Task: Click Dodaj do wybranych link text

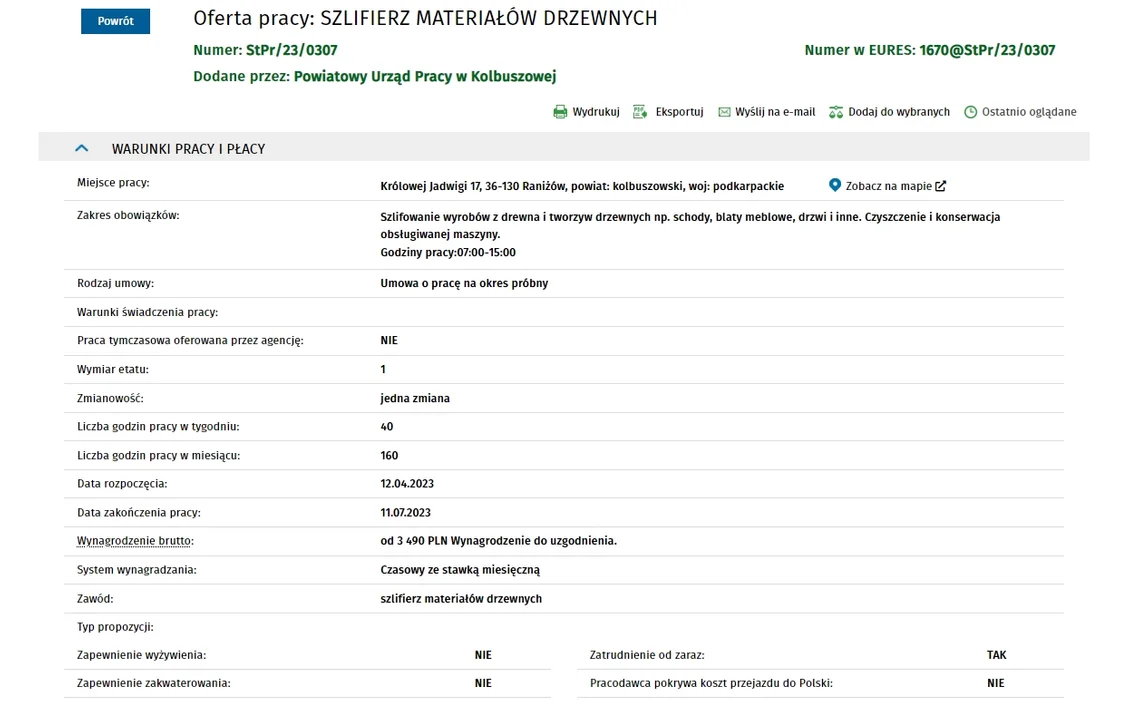Action: coord(899,112)
